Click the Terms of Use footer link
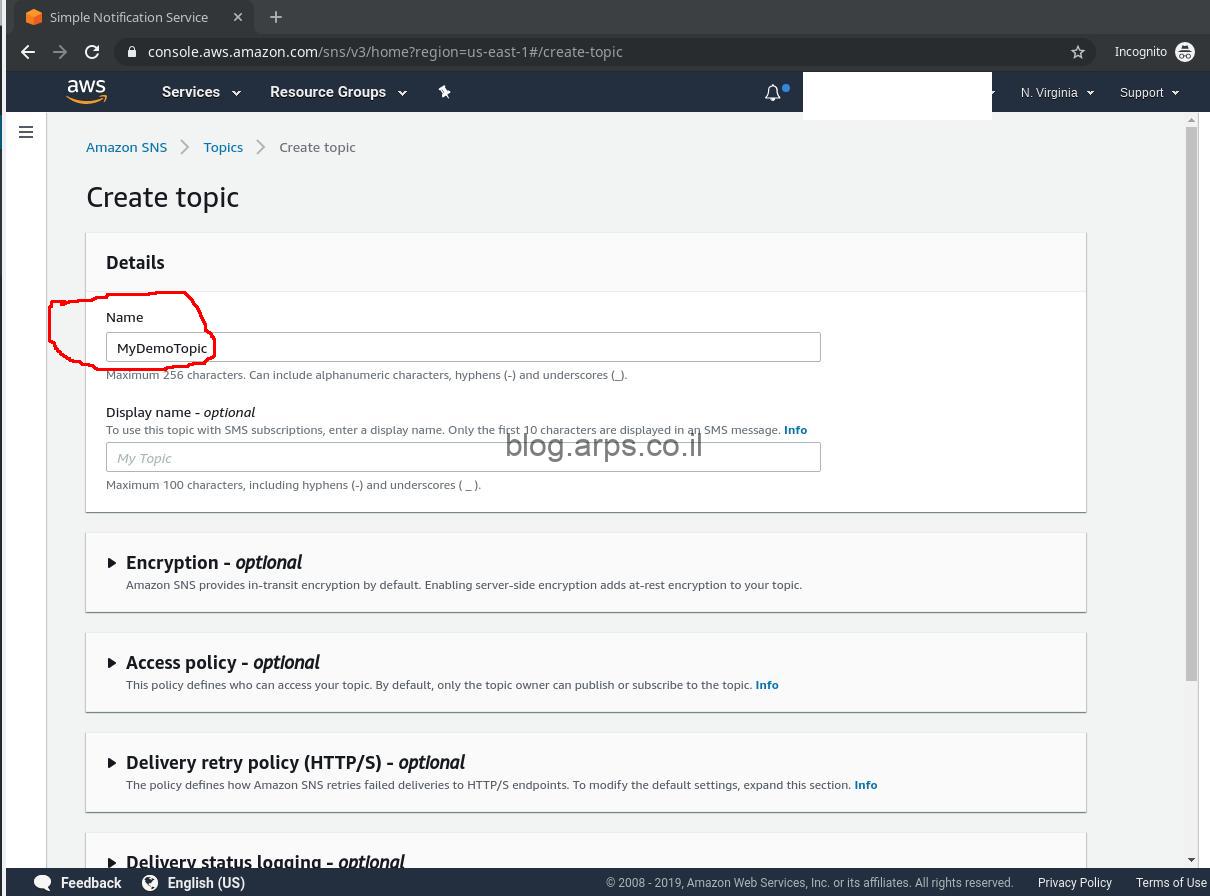 click(x=1171, y=883)
